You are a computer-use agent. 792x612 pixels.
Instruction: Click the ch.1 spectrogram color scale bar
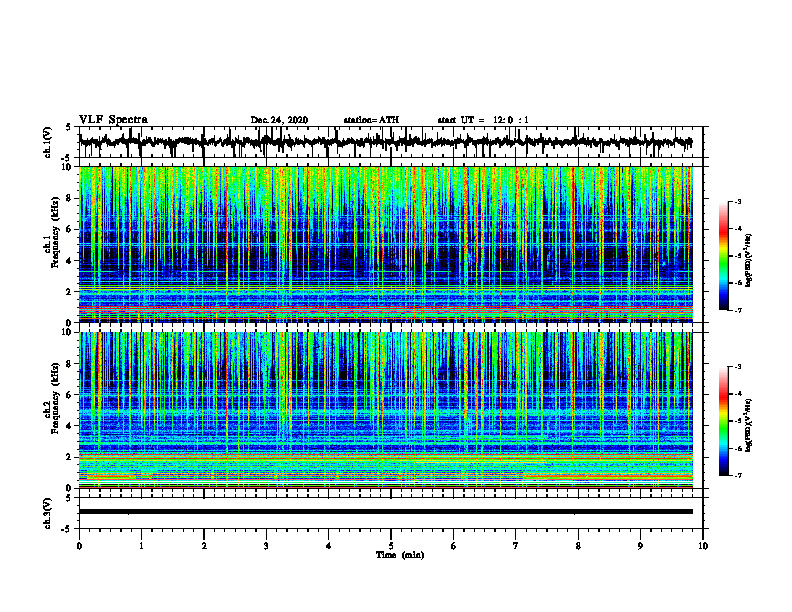click(x=723, y=256)
